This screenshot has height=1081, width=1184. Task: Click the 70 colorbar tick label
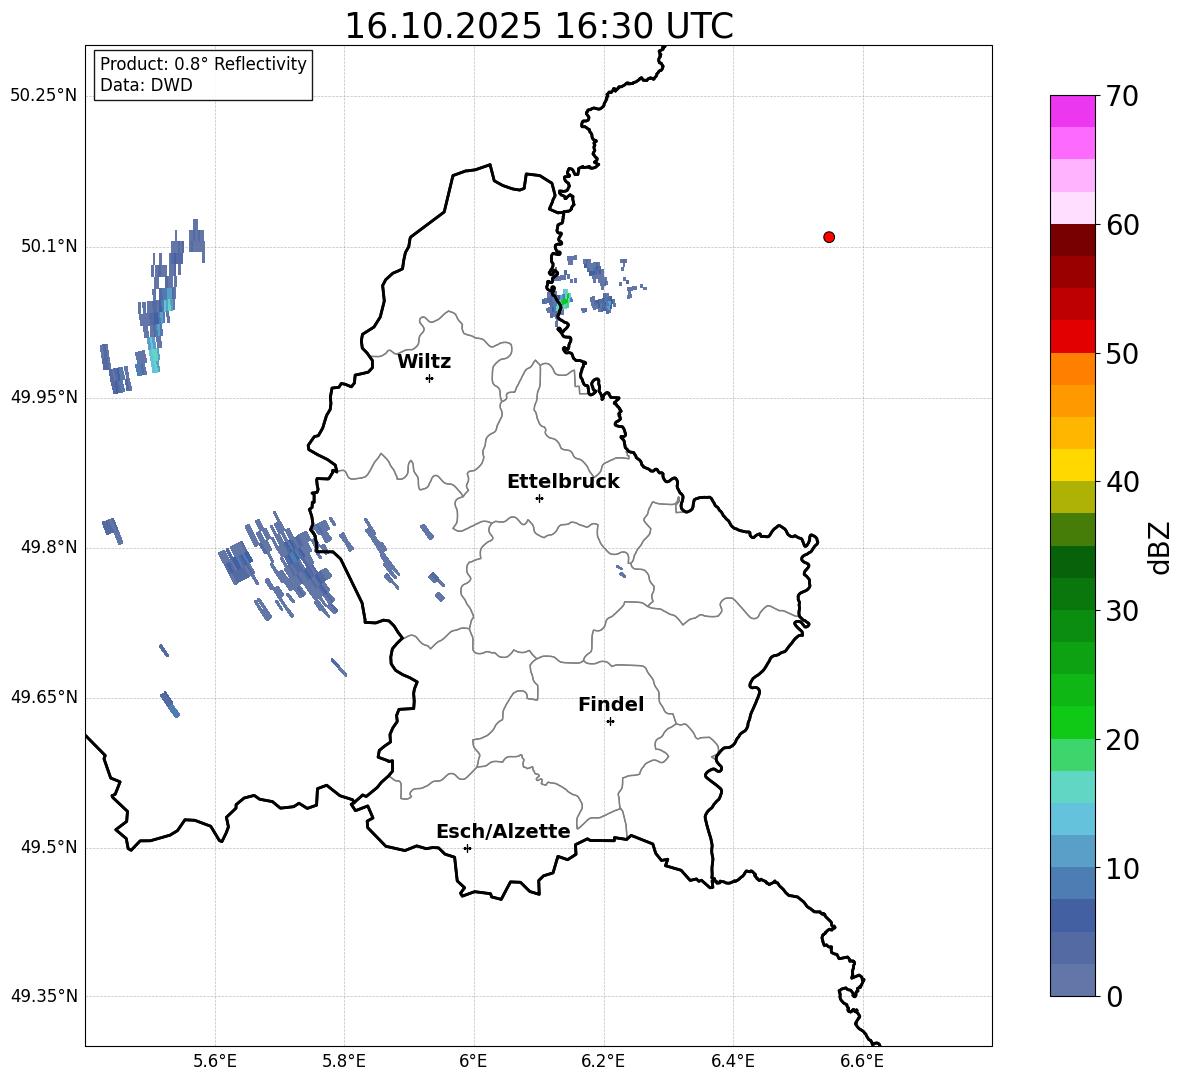[x=1122, y=97]
